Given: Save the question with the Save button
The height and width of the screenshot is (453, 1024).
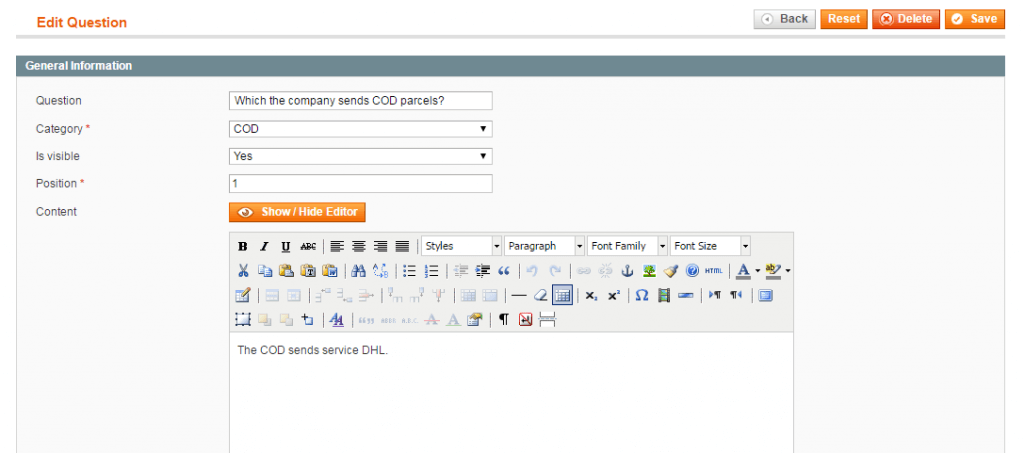Looking at the screenshot, I should (x=974, y=19).
